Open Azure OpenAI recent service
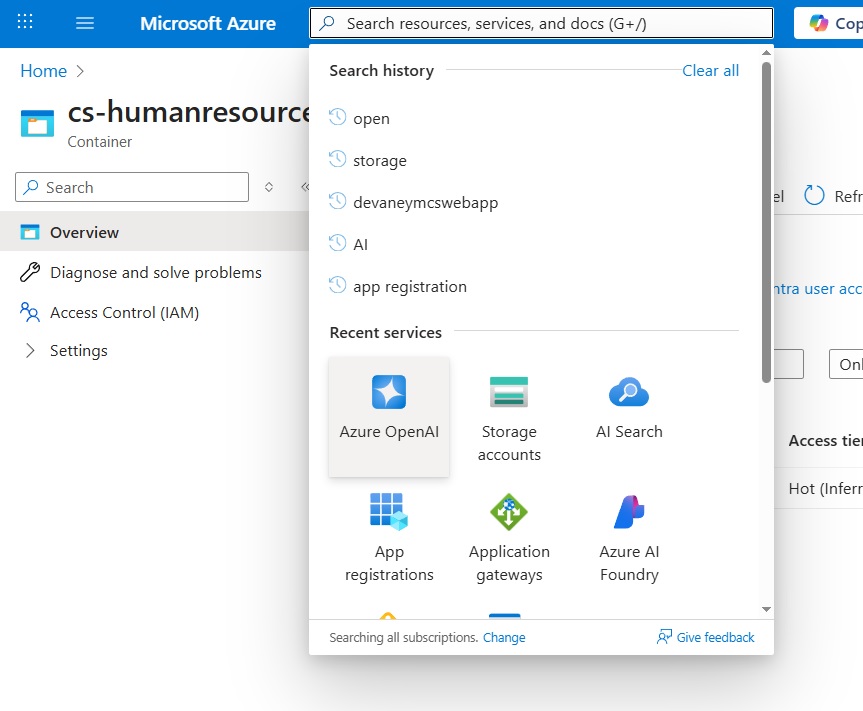 [x=389, y=417]
